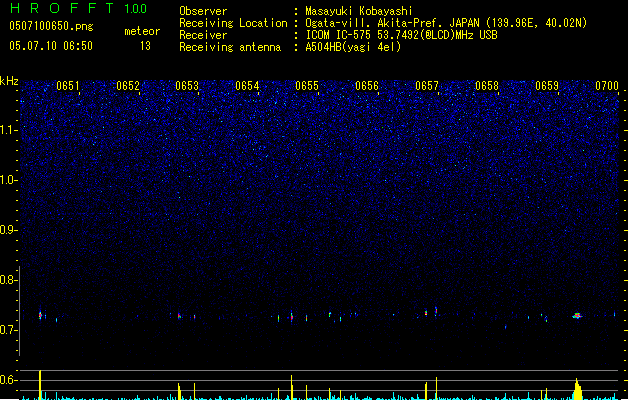The image size is (629, 400).
Task: Click the meteor count label
Action: (142, 31)
